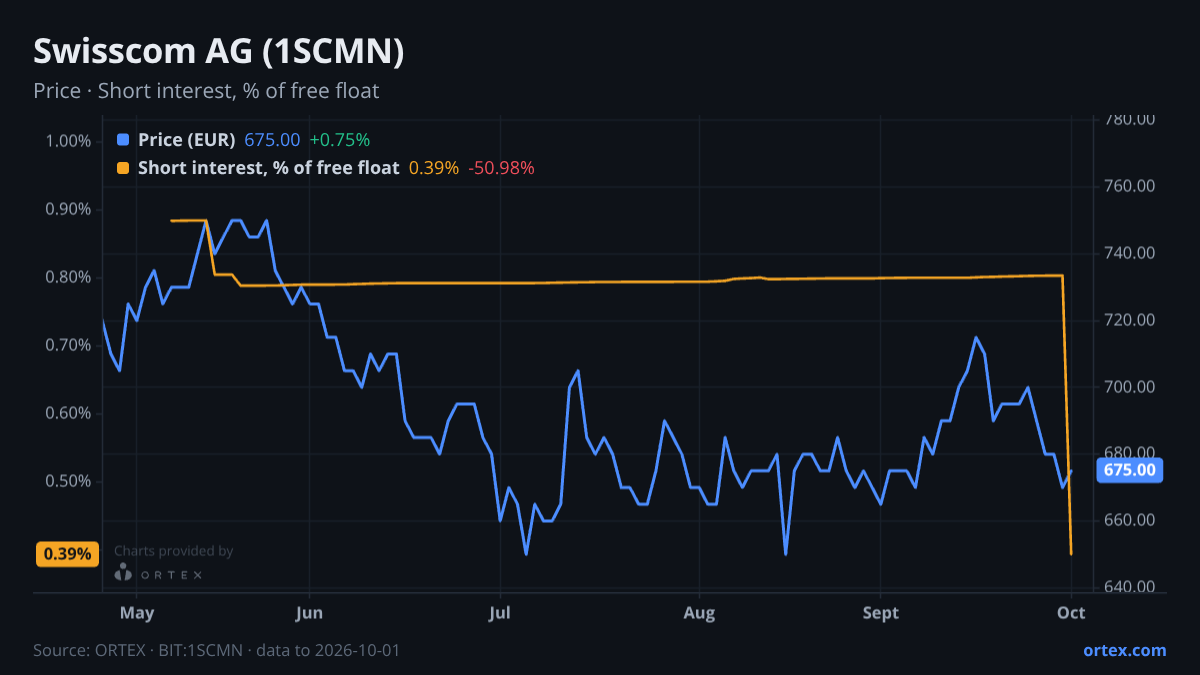Click the Aug label on time axis

pyautogui.click(x=699, y=613)
